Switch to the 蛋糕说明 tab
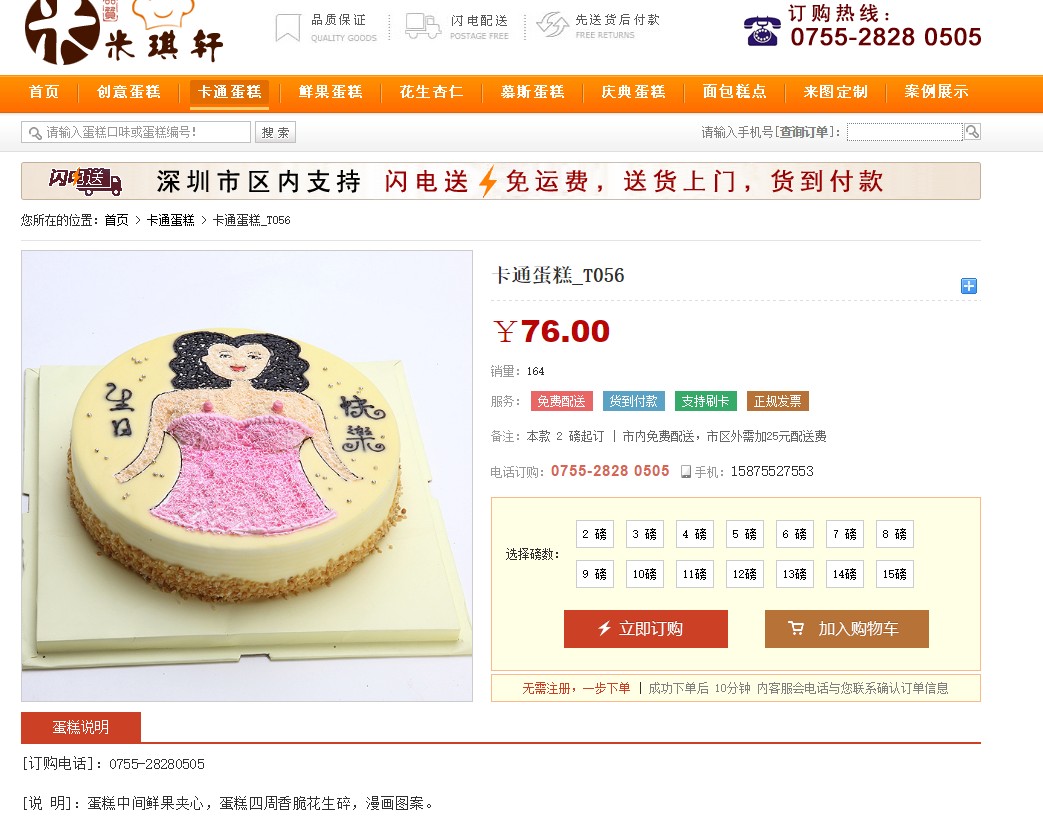Viewport: 1043px width, 829px height. point(81,727)
